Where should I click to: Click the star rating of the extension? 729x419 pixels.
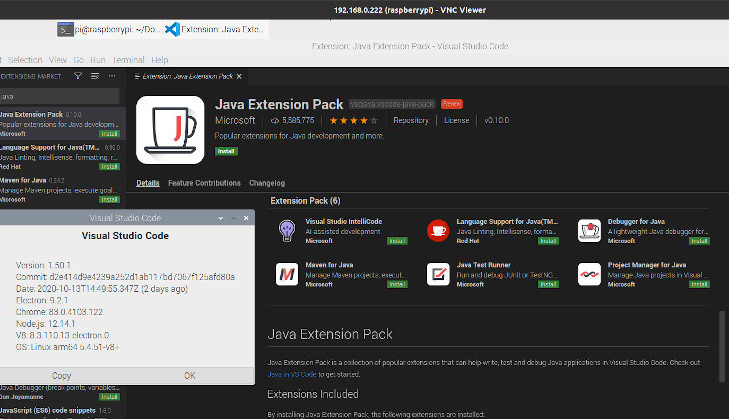(353, 120)
